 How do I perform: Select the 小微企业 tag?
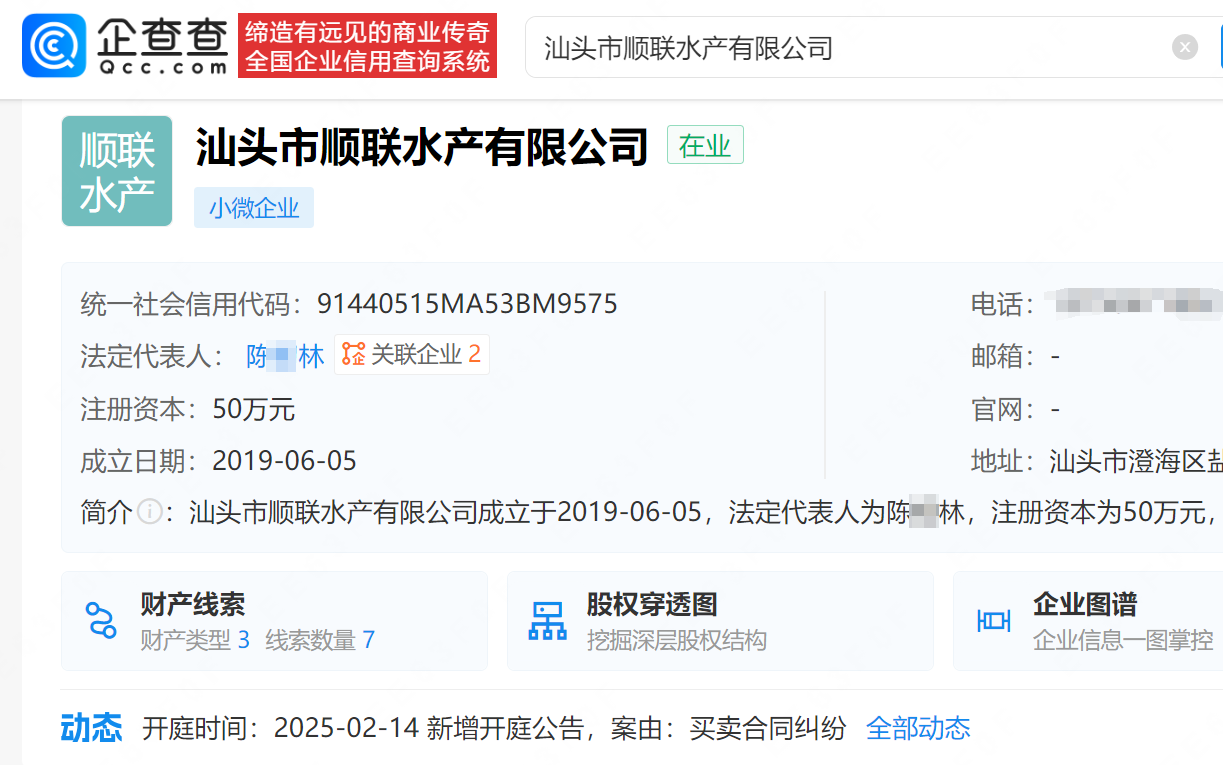click(254, 208)
